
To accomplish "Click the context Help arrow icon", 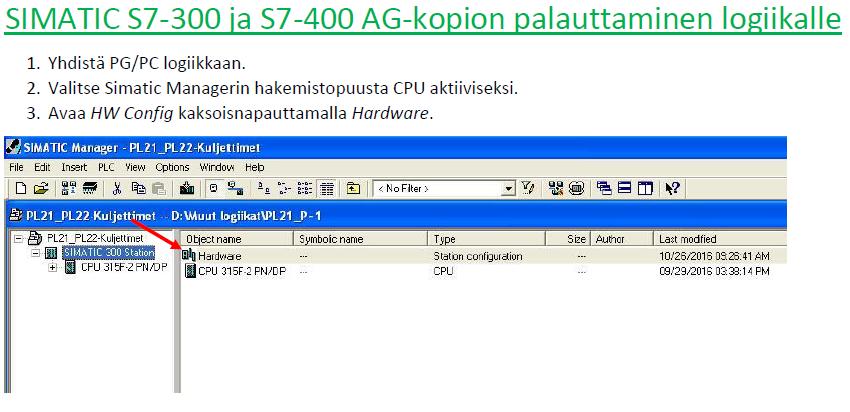I will point(672,188).
